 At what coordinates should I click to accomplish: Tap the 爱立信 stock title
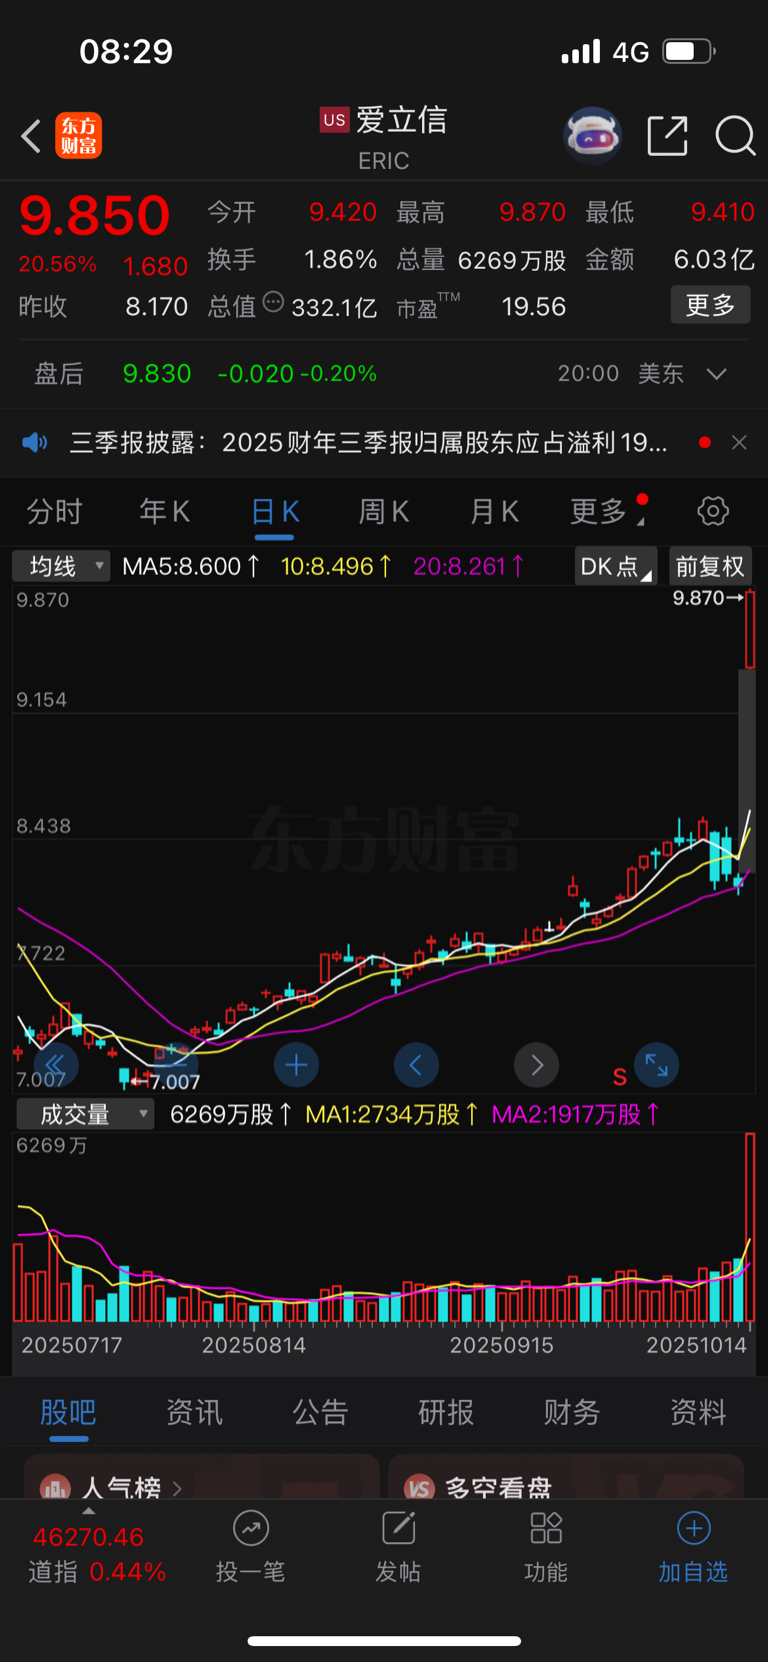click(x=401, y=120)
